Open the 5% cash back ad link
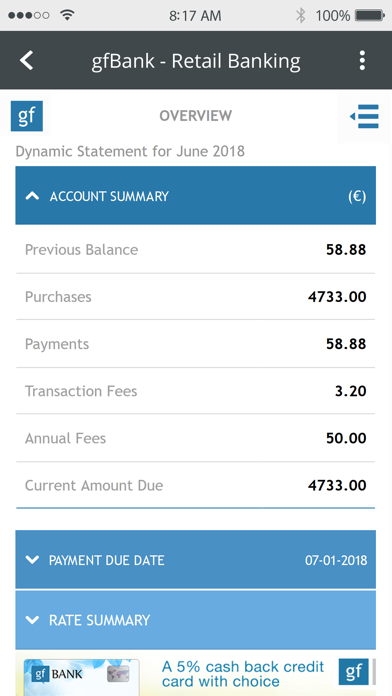The height and width of the screenshot is (696, 392). [x=243, y=673]
